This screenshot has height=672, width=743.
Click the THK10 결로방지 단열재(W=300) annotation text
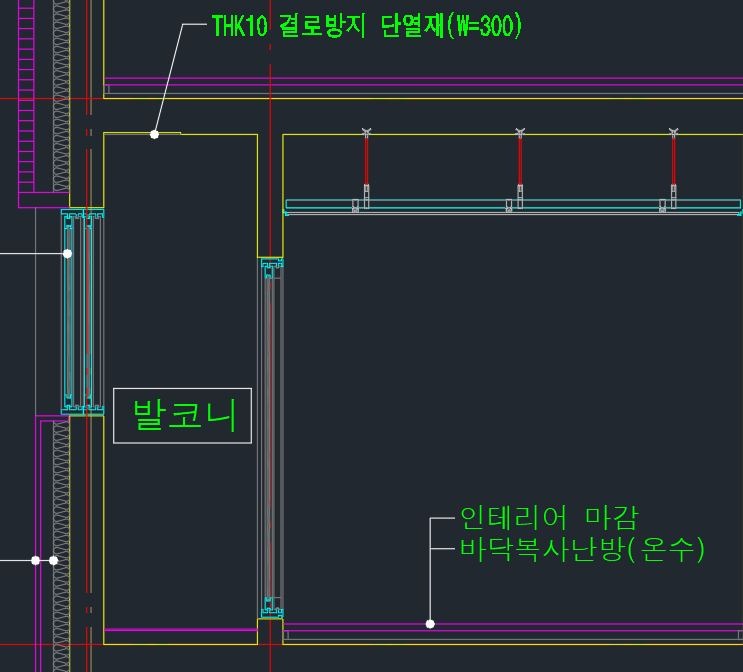pos(366,26)
